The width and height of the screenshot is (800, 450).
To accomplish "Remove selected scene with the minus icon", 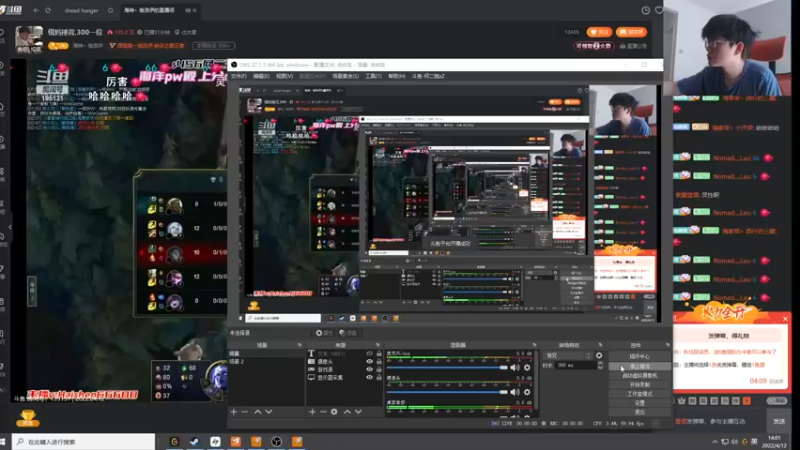I will tap(244, 412).
